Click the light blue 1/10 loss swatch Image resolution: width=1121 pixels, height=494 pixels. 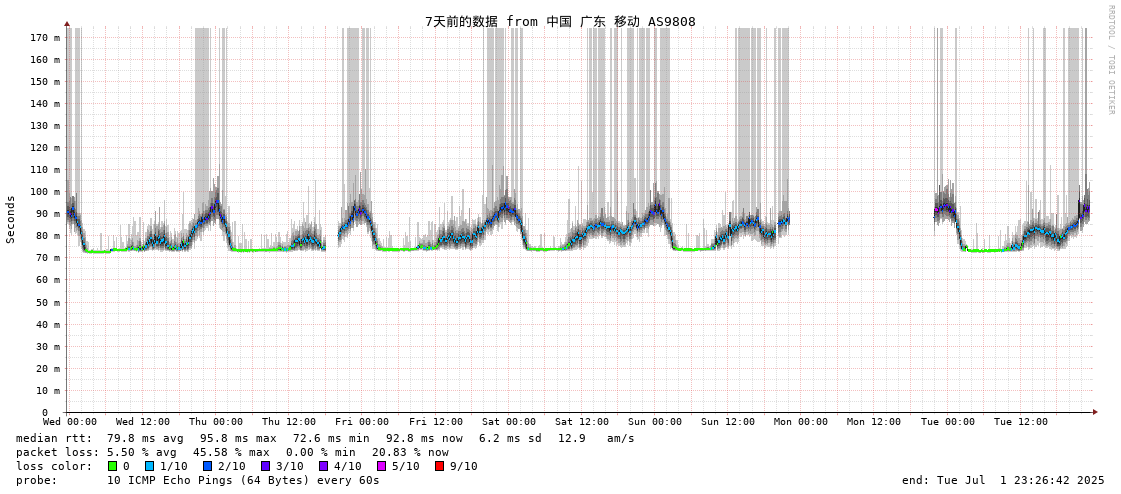tap(149, 466)
